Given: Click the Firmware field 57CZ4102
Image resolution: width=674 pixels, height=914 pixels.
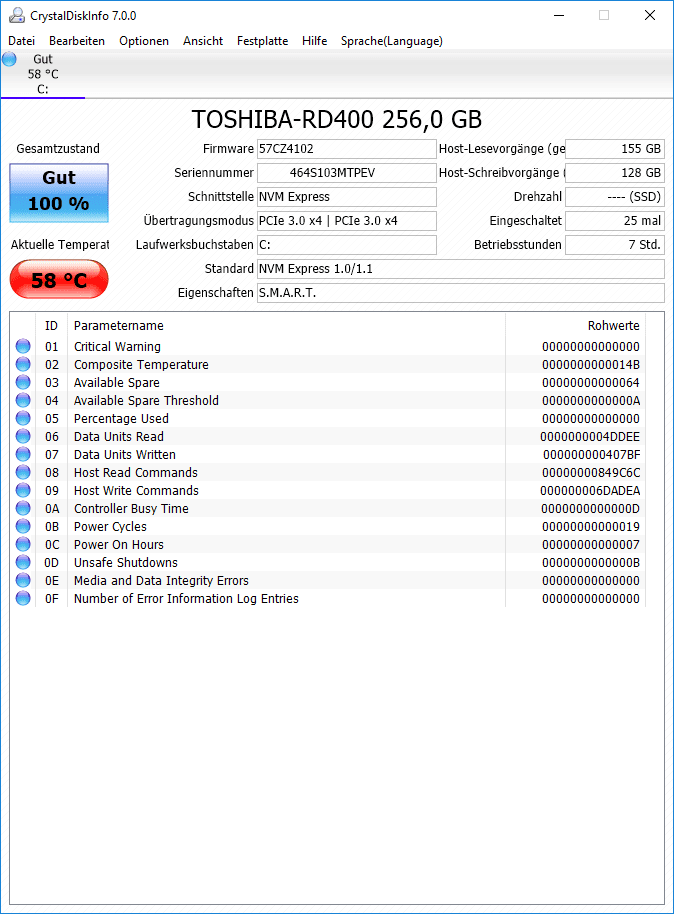Looking at the screenshot, I should click(347, 149).
